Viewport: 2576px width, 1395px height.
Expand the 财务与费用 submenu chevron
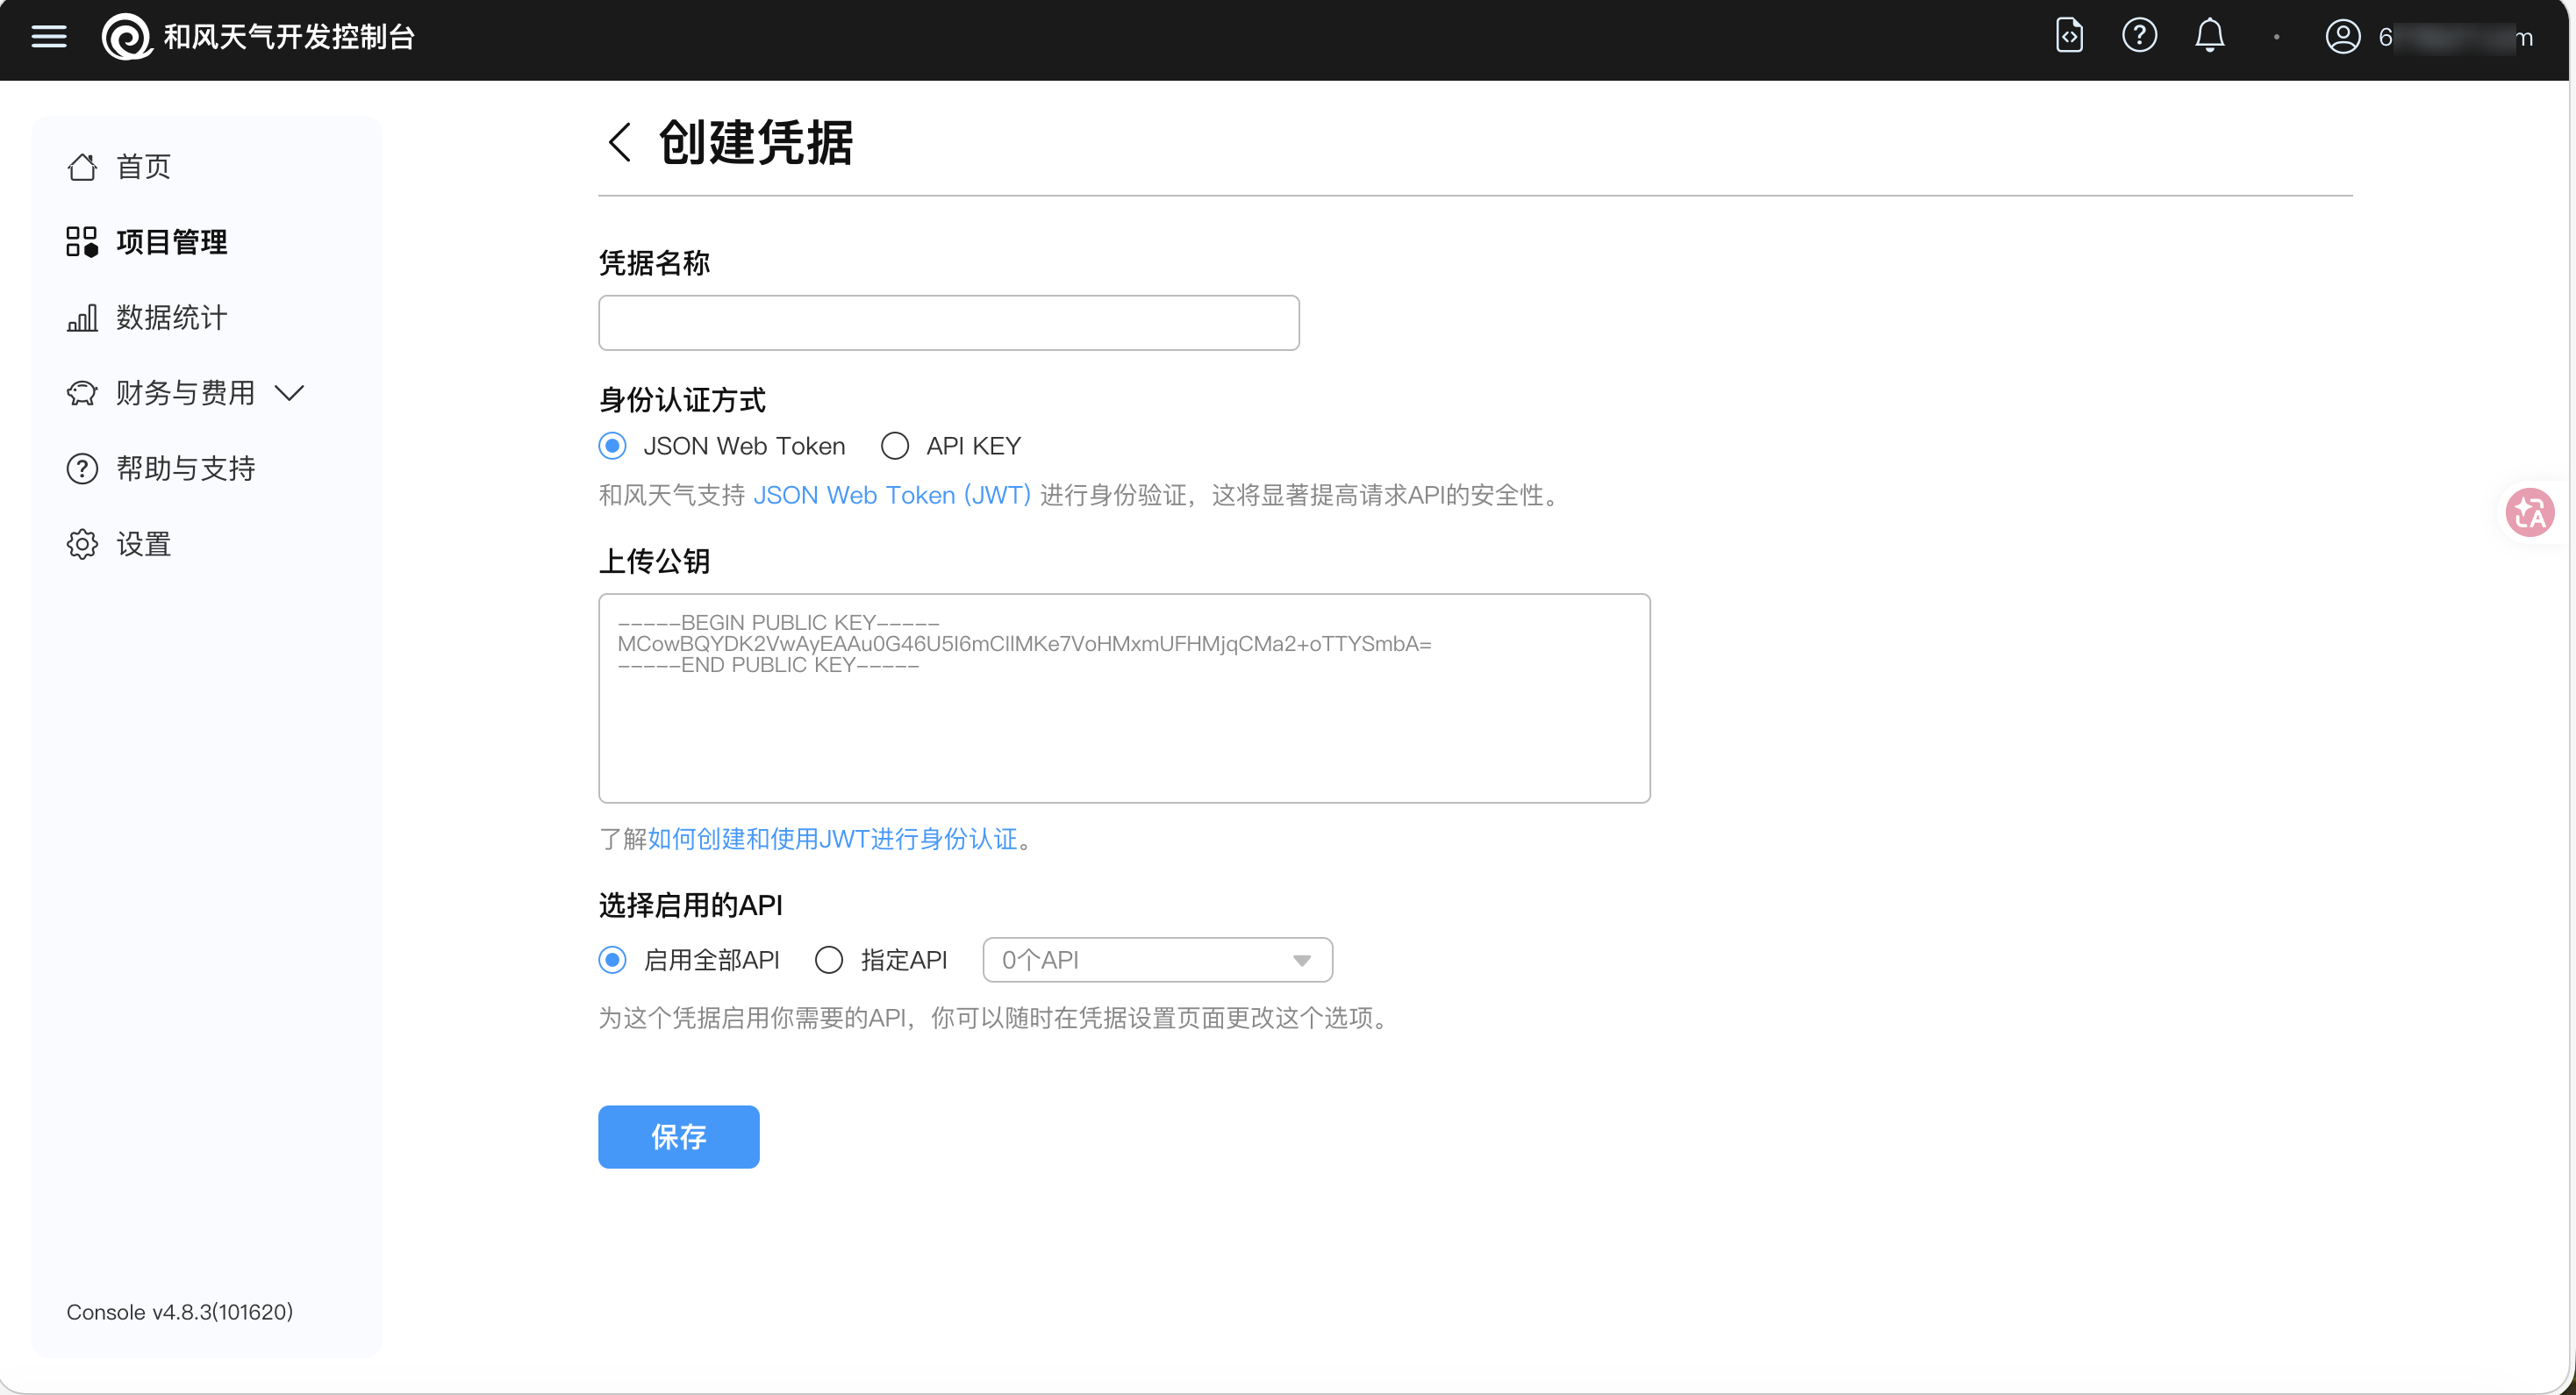[289, 393]
